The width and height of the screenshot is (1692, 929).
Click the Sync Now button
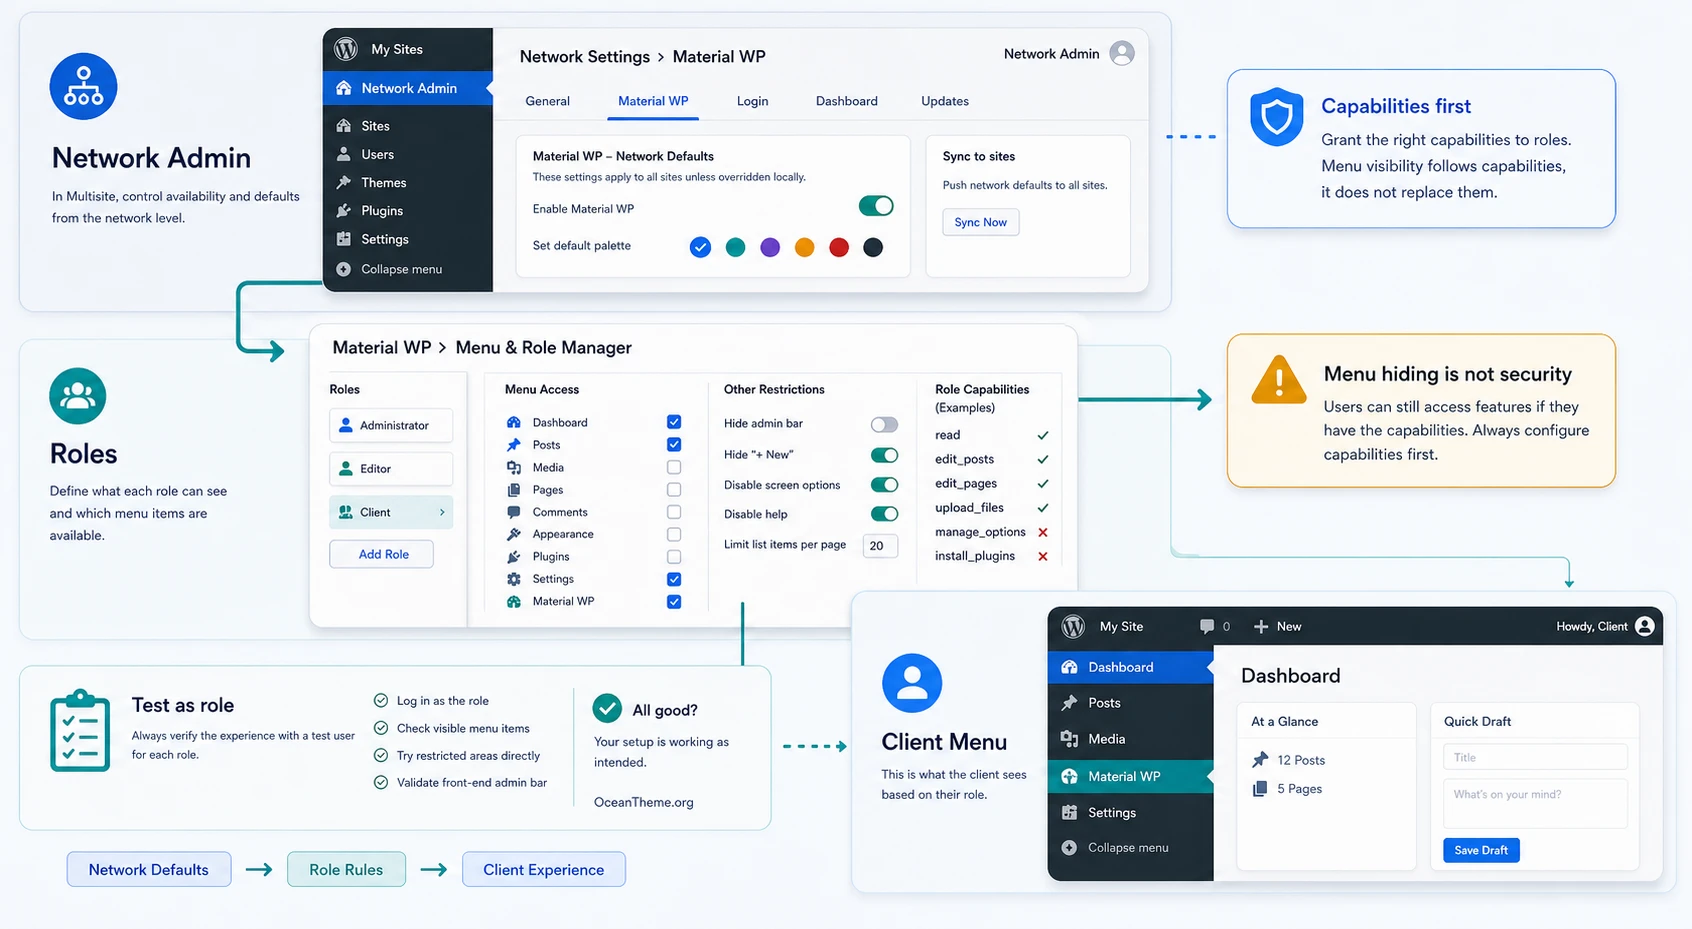tap(980, 222)
